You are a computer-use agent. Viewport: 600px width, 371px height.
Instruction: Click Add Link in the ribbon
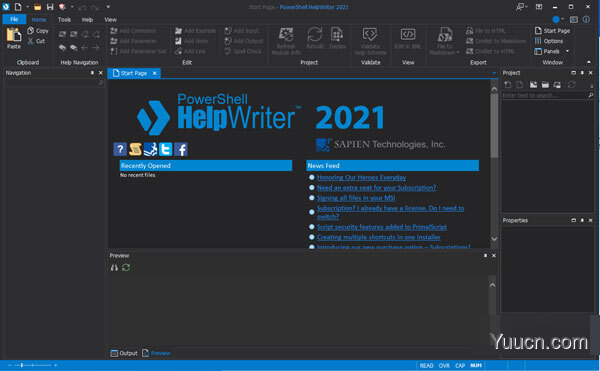point(190,51)
